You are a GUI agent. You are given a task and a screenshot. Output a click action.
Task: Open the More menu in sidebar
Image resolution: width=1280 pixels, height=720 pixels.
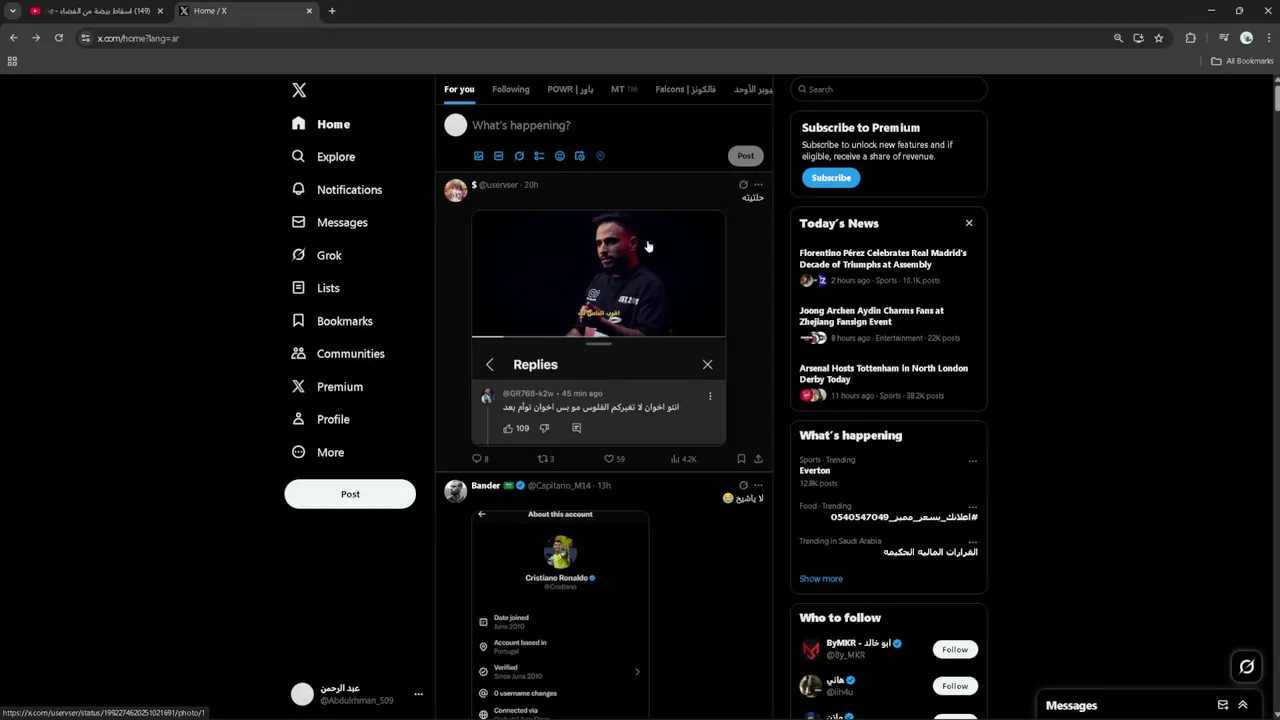317,452
